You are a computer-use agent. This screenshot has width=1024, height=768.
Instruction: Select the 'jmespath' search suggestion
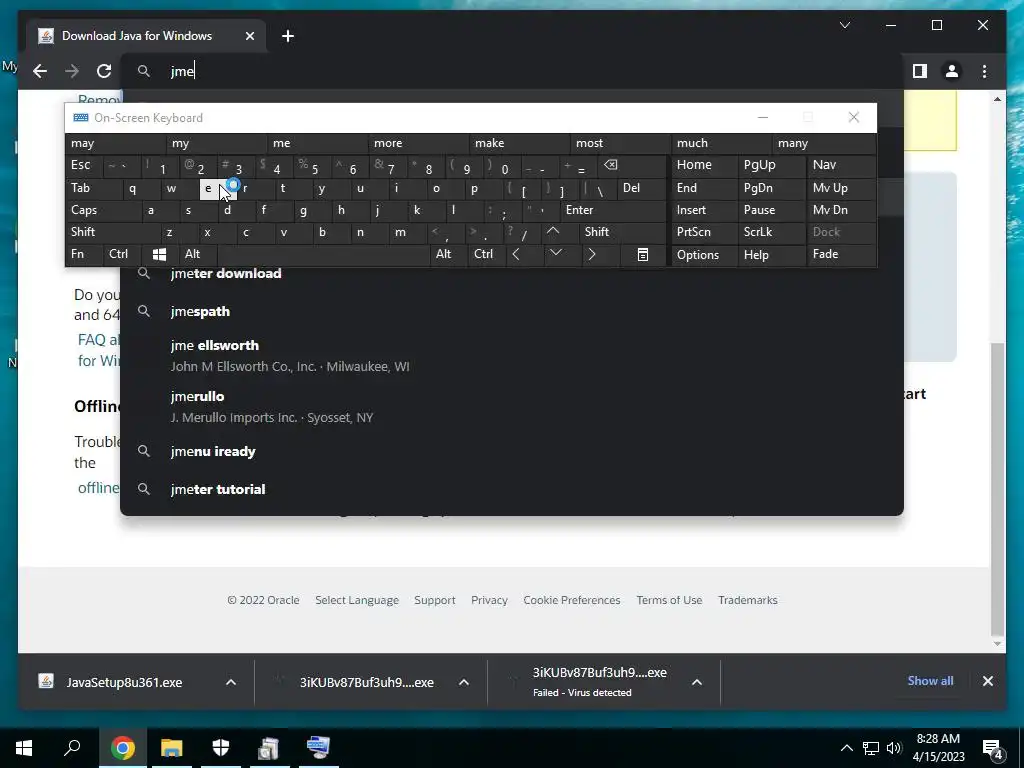[512, 312]
